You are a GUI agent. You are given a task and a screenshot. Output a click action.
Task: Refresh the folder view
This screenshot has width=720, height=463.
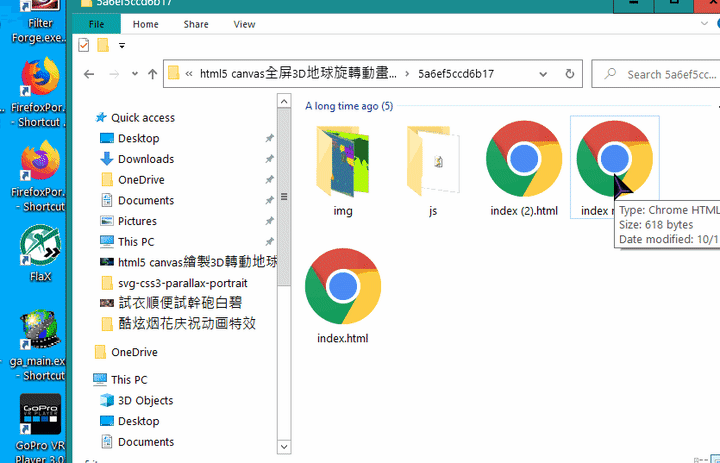[x=569, y=74]
